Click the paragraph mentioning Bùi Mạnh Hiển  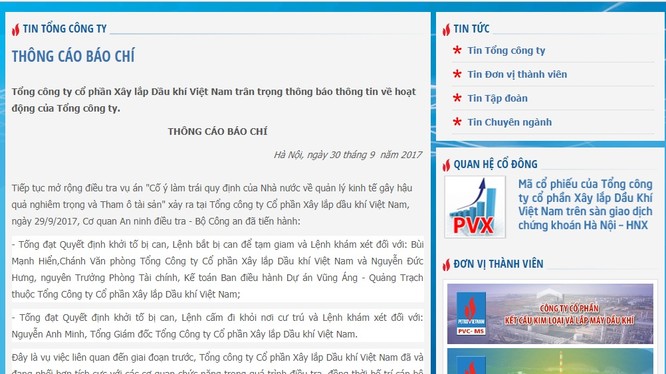click(217, 269)
